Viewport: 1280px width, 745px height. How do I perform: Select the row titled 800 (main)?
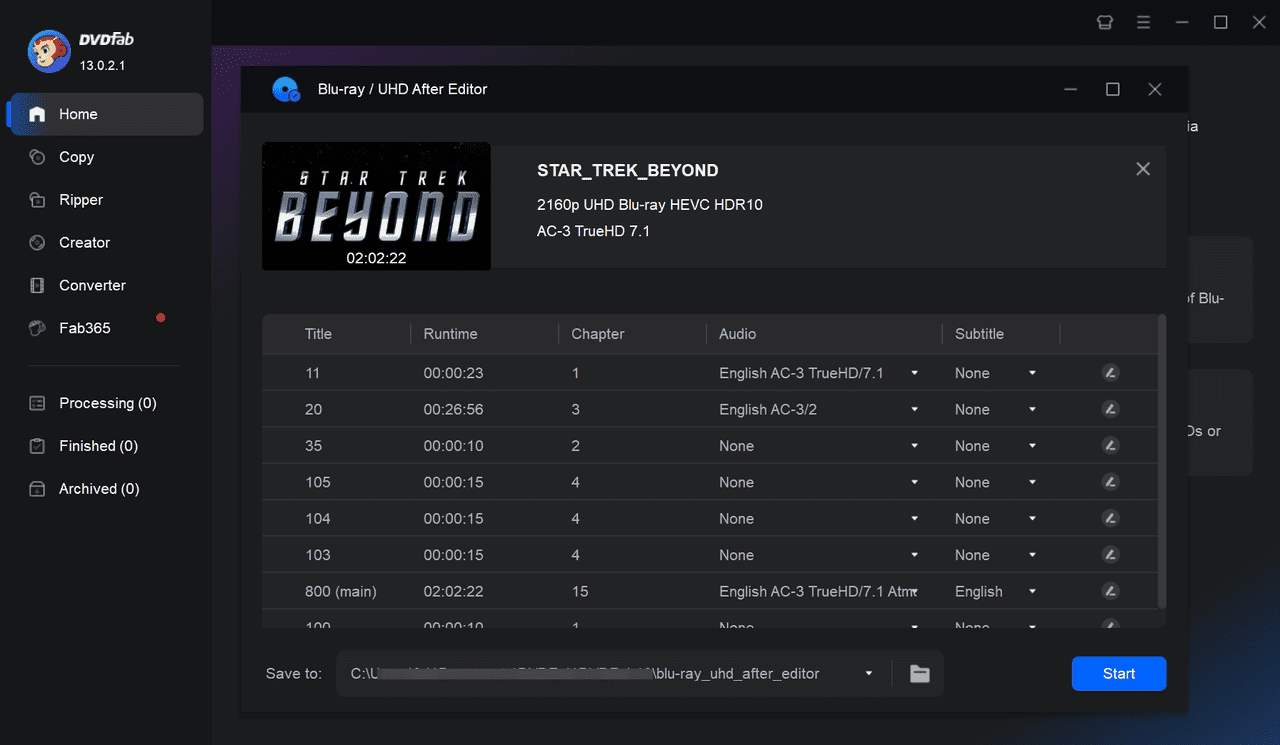(710, 591)
